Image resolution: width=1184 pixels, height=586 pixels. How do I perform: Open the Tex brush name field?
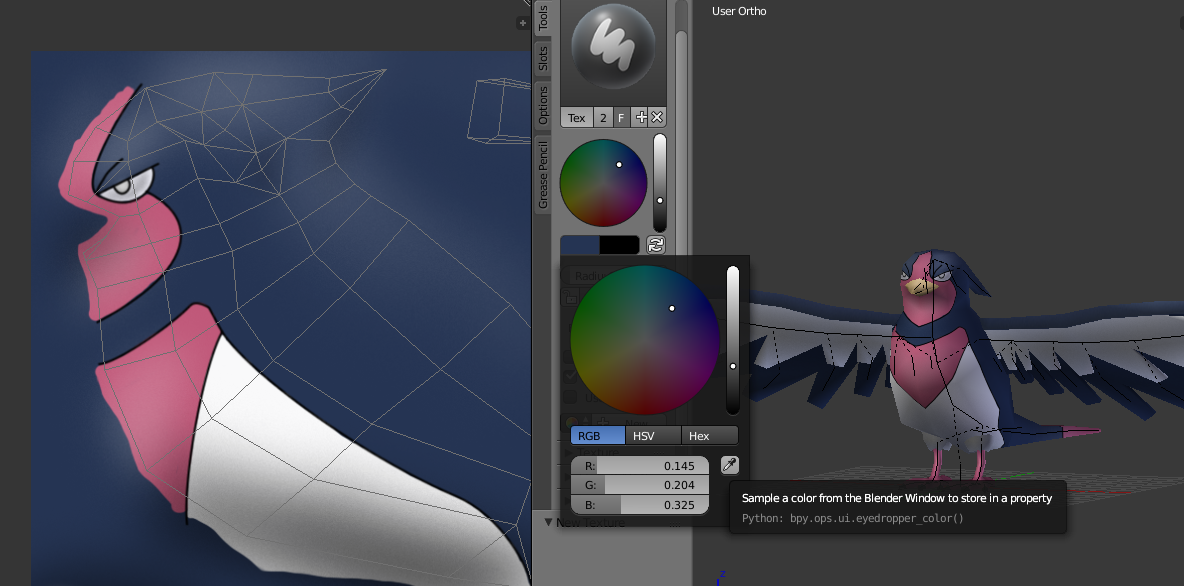(577, 117)
